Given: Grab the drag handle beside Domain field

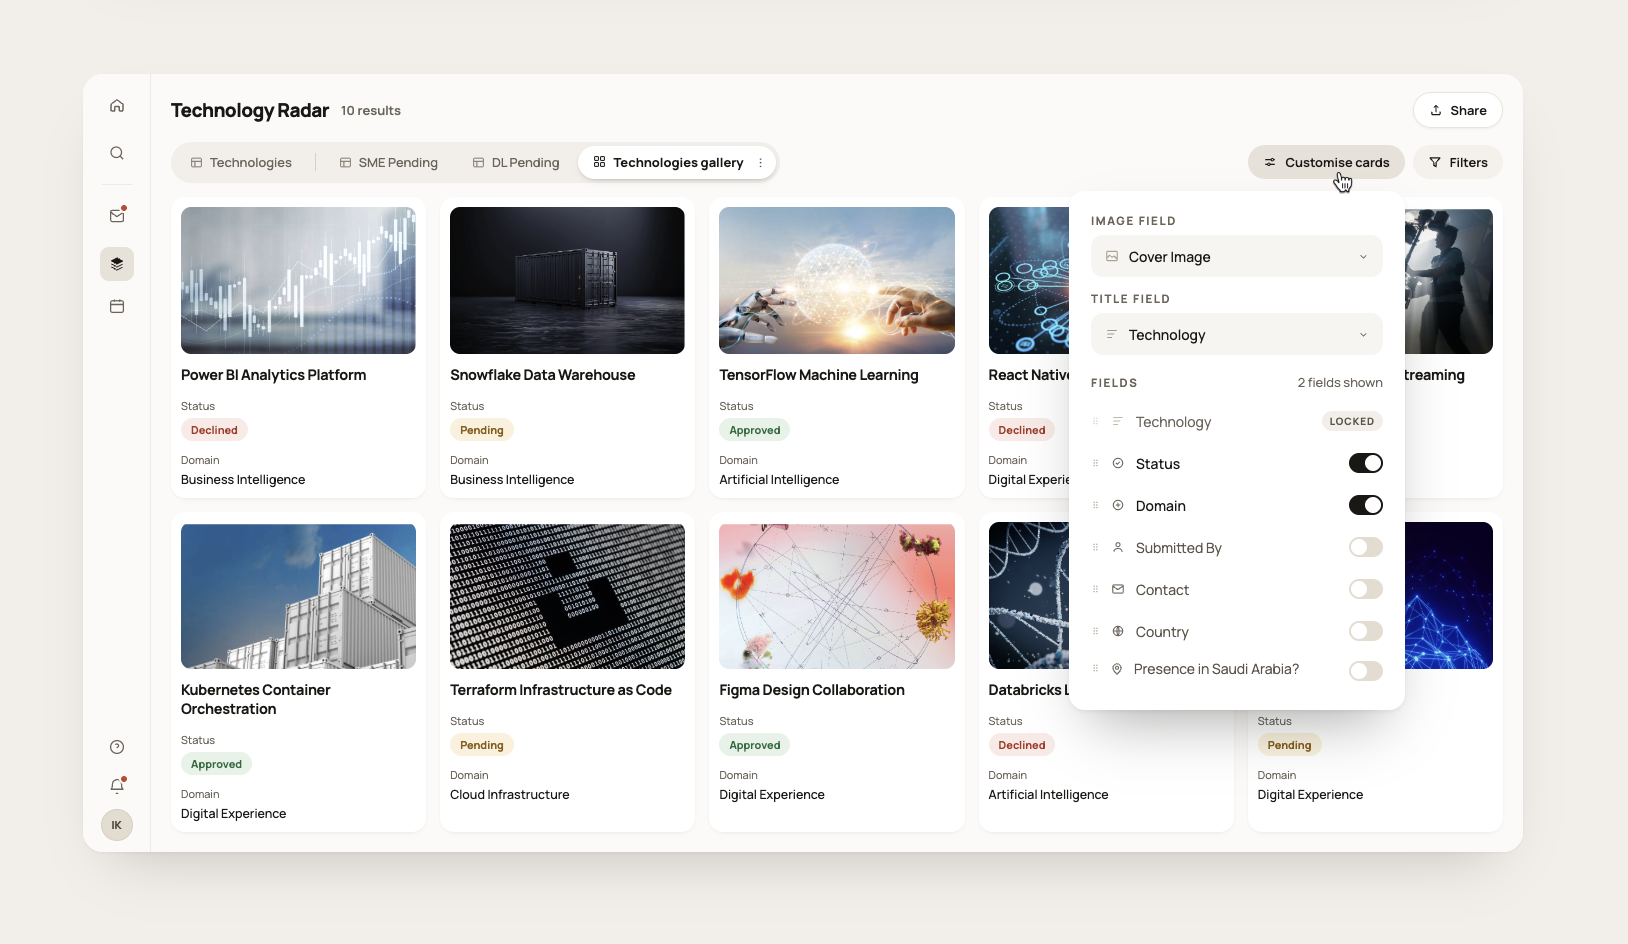Looking at the screenshot, I should [1096, 505].
